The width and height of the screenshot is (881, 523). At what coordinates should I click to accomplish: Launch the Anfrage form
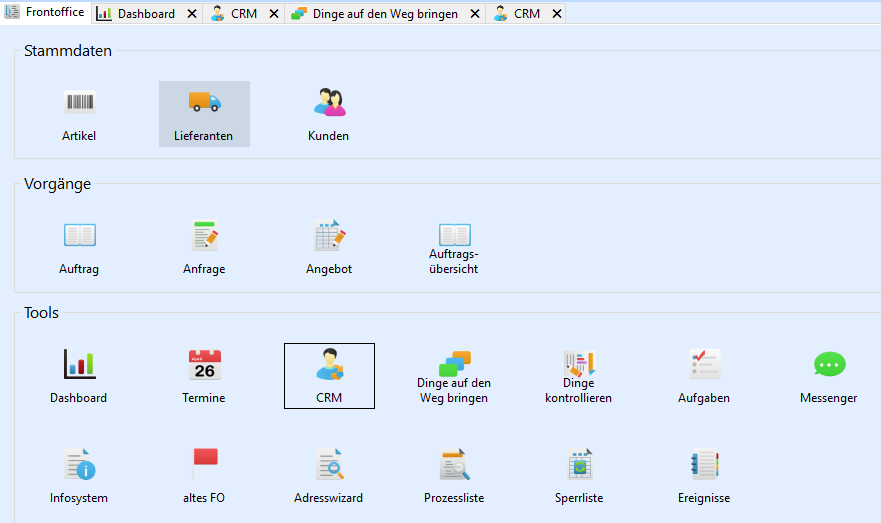point(204,236)
